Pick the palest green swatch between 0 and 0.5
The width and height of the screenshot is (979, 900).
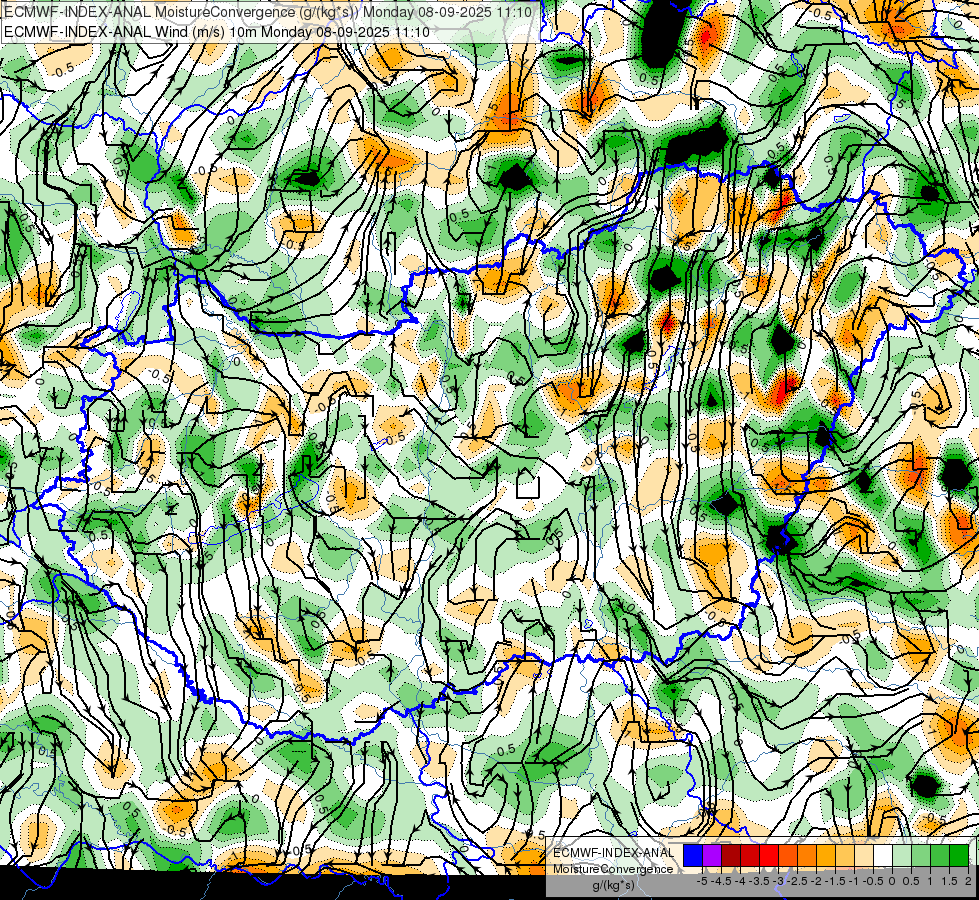(x=902, y=856)
